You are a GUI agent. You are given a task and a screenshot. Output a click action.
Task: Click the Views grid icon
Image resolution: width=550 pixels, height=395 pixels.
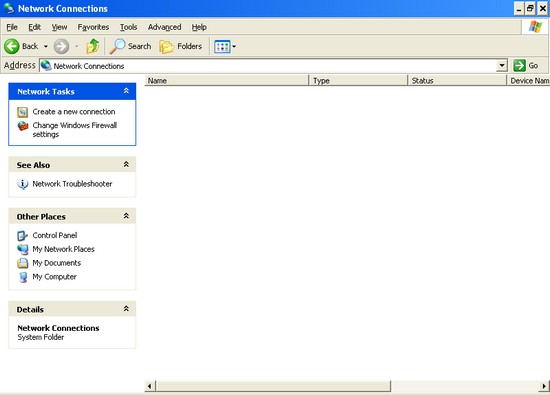pos(222,46)
